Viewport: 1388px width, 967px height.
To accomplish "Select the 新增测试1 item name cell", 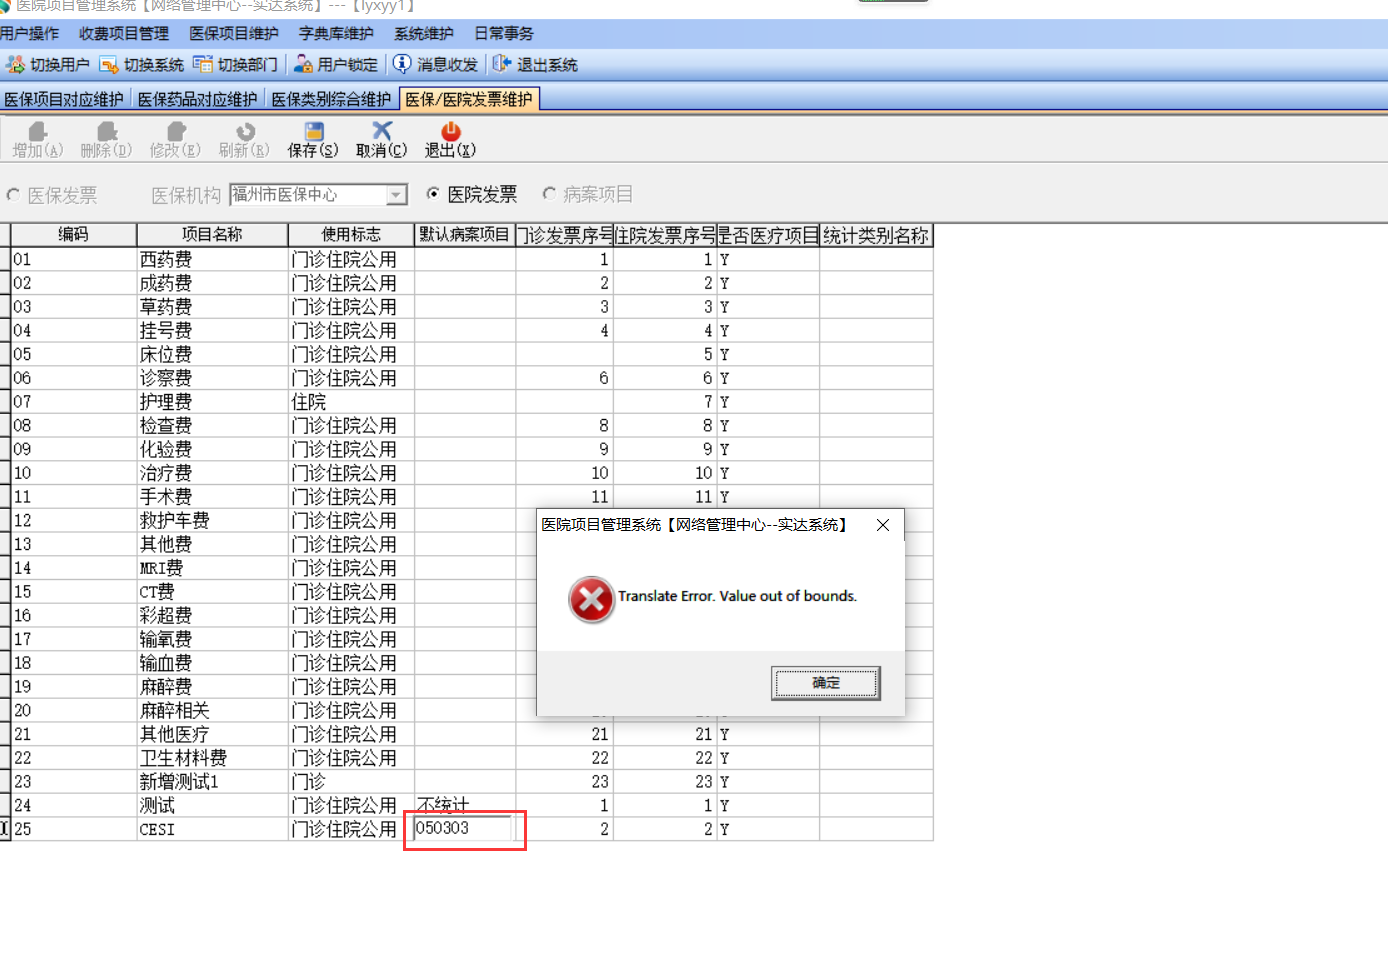I will point(212,782).
